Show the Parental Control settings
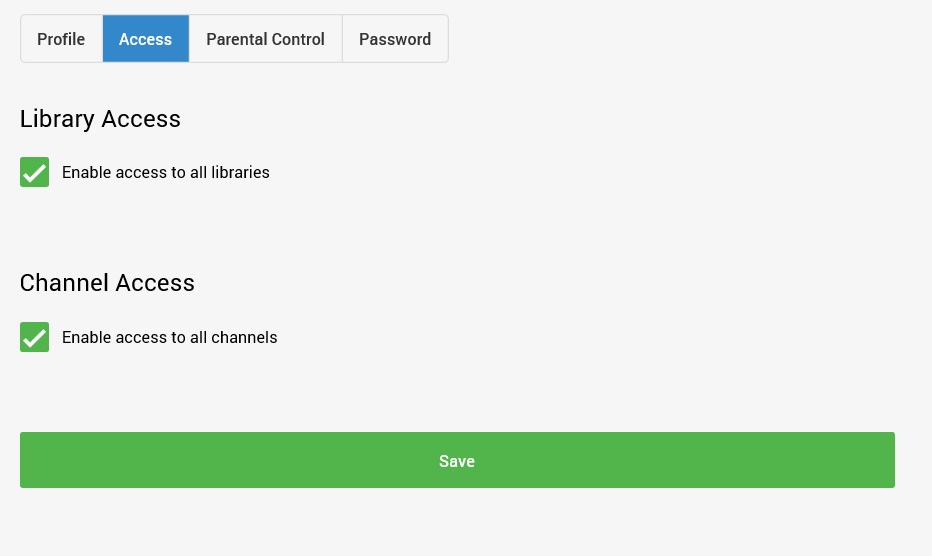Viewport: 932px width, 556px height. pos(265,39)
